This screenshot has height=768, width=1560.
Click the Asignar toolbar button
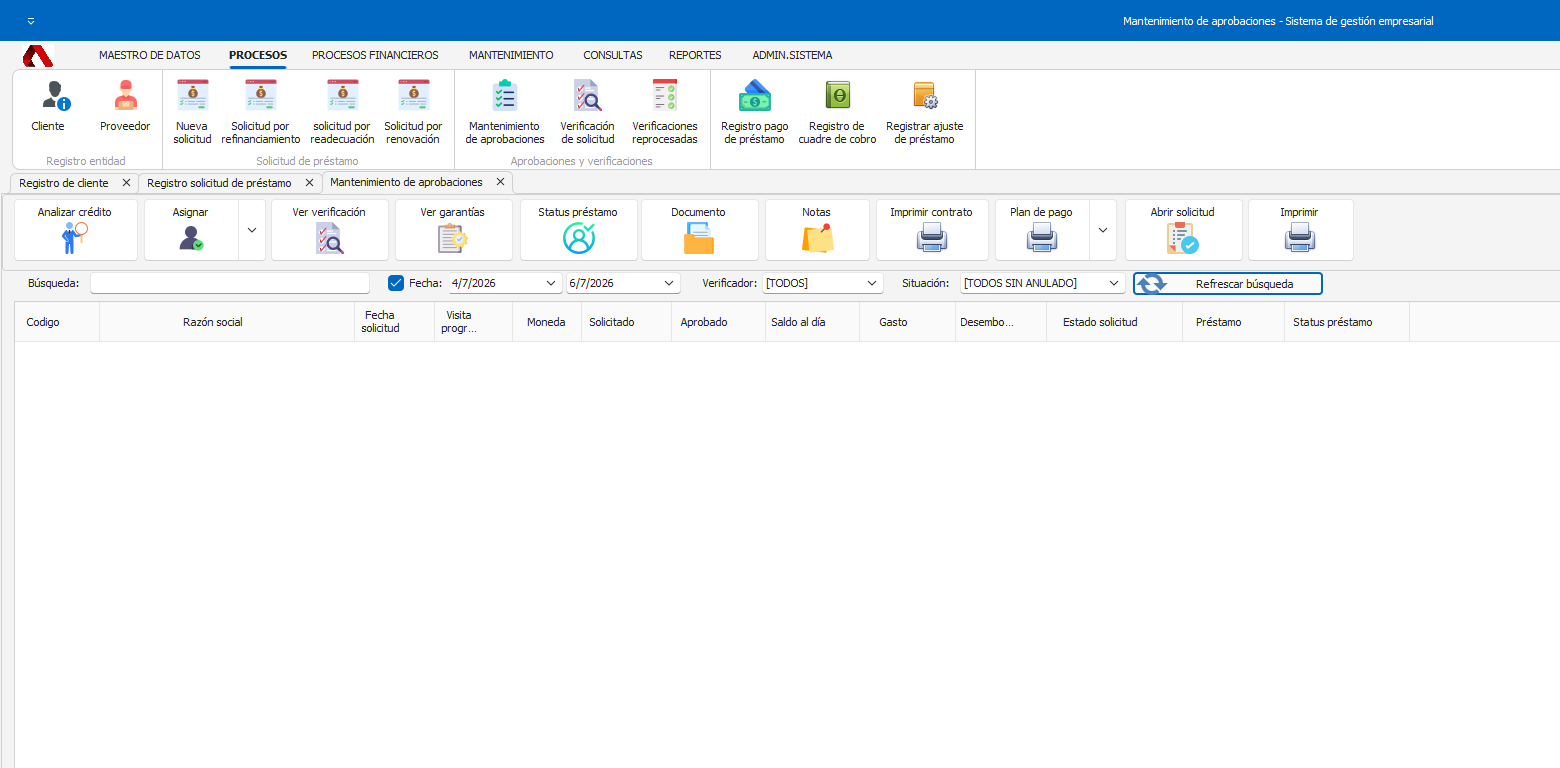pyautogui.click(x=191, y=230)
